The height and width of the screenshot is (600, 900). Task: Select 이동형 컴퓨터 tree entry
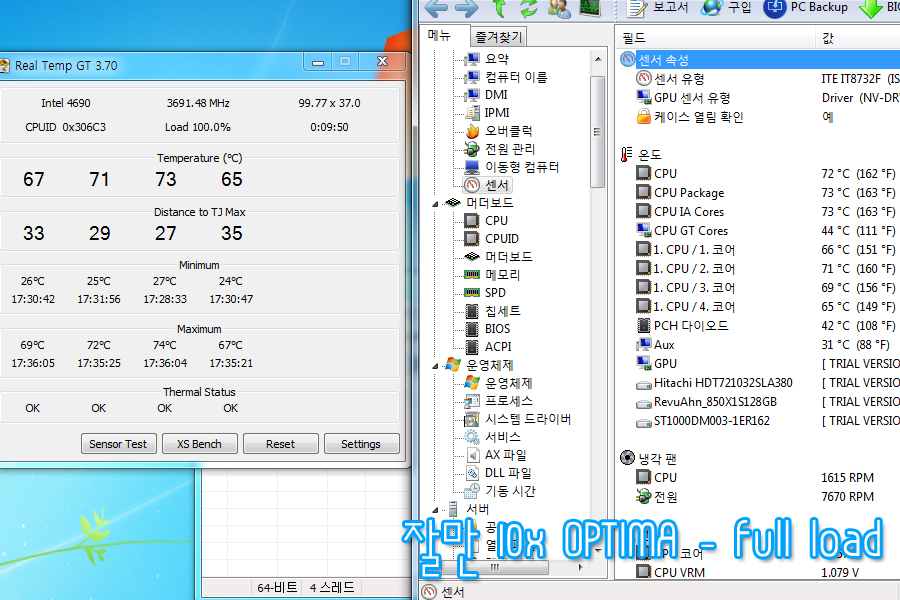point(512,167)
